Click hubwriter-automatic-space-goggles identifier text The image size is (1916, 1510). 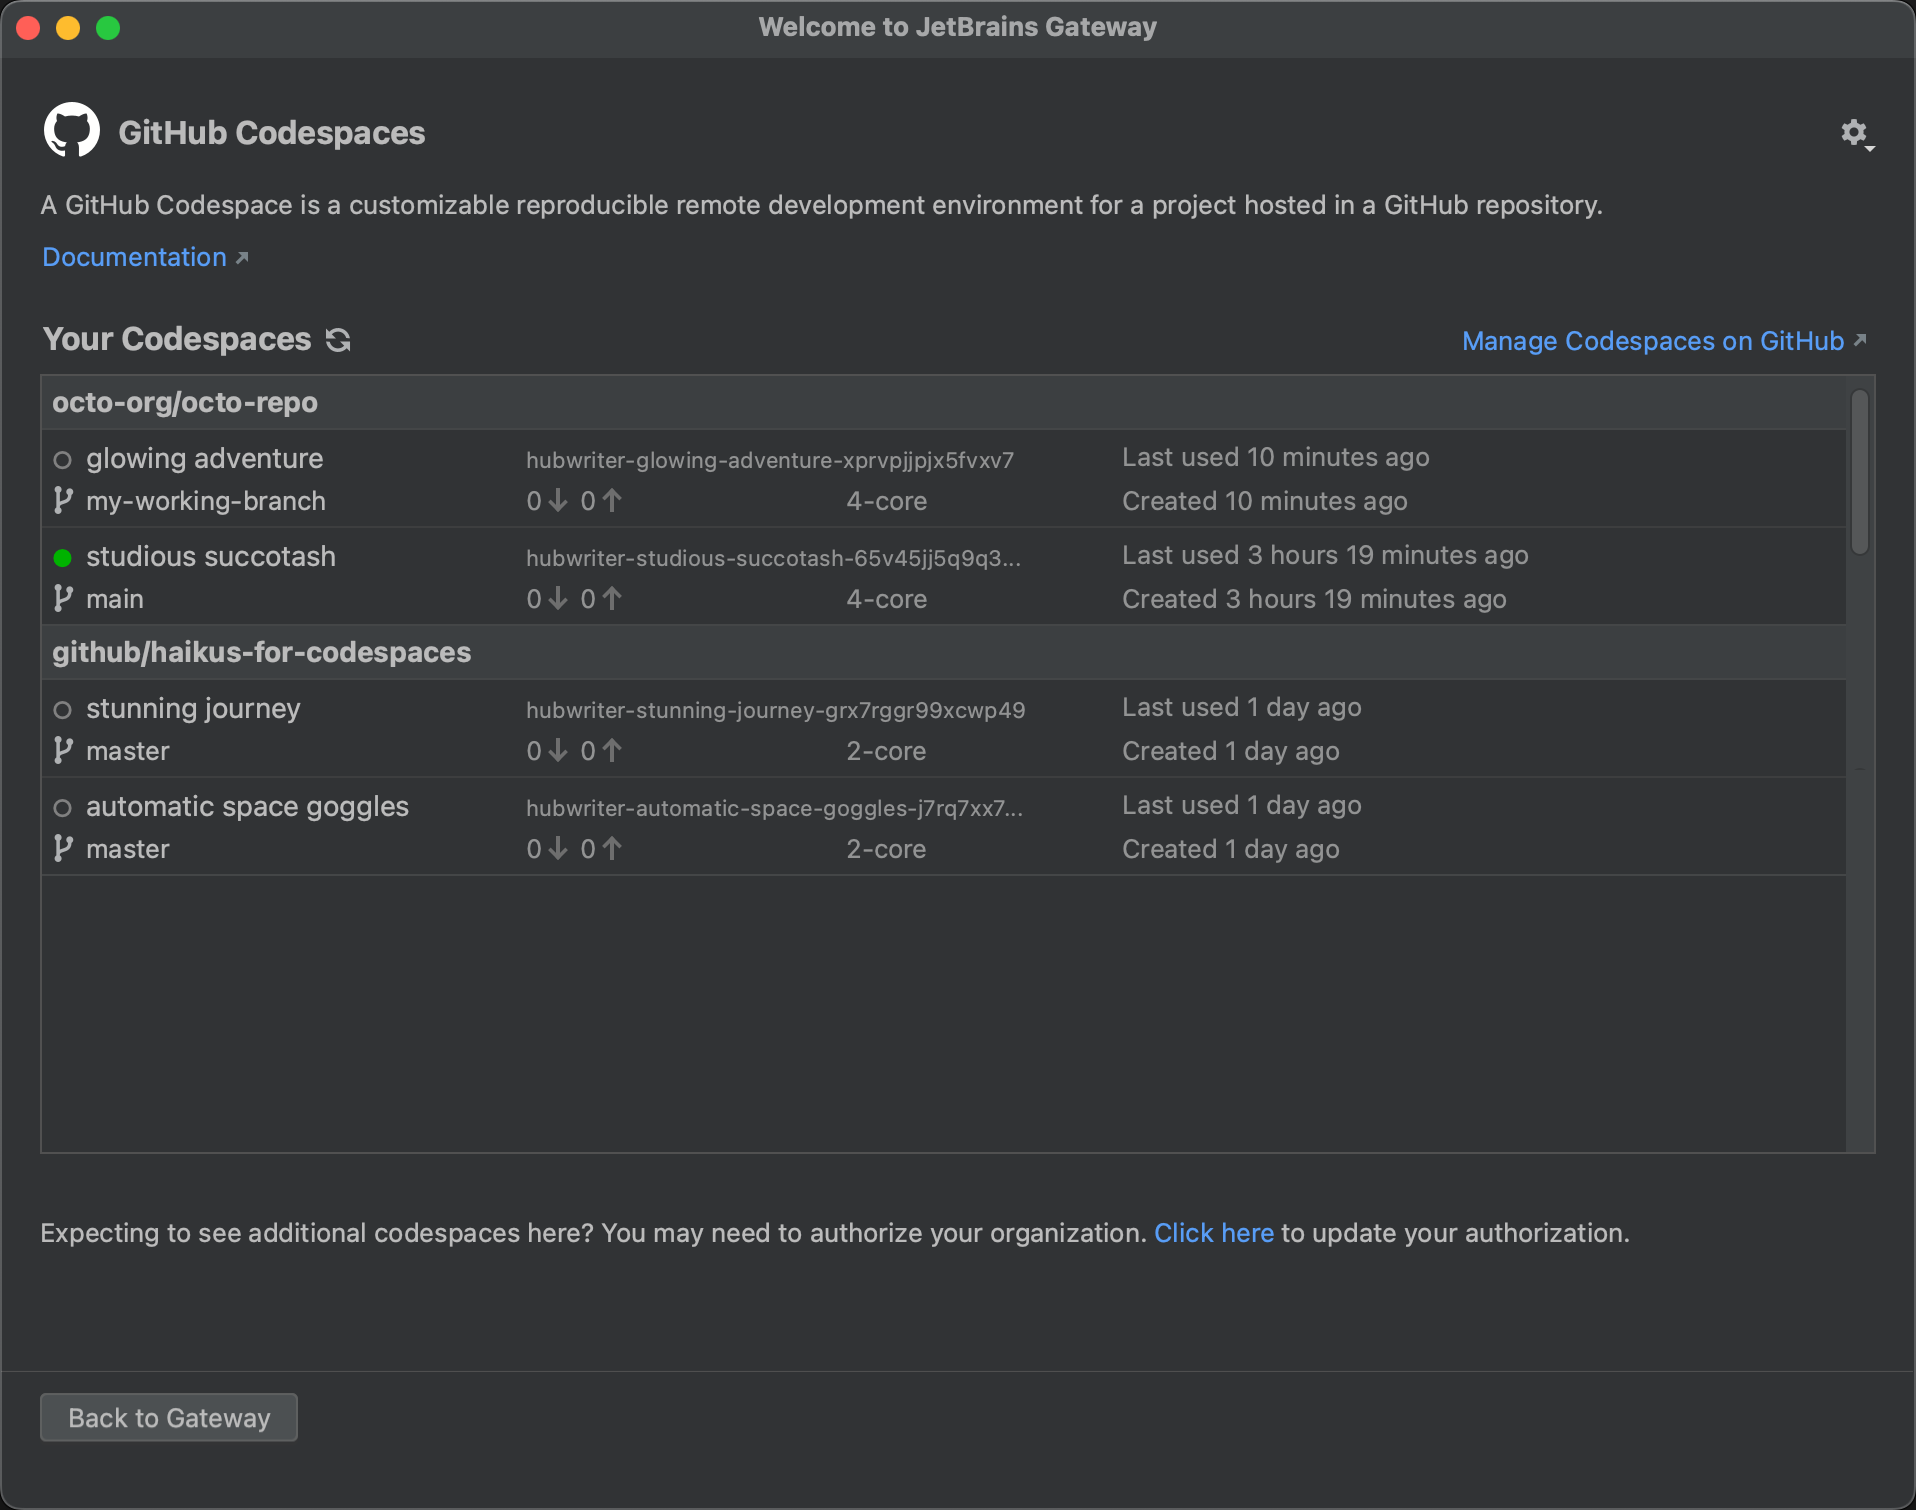[x=775, y=808]
